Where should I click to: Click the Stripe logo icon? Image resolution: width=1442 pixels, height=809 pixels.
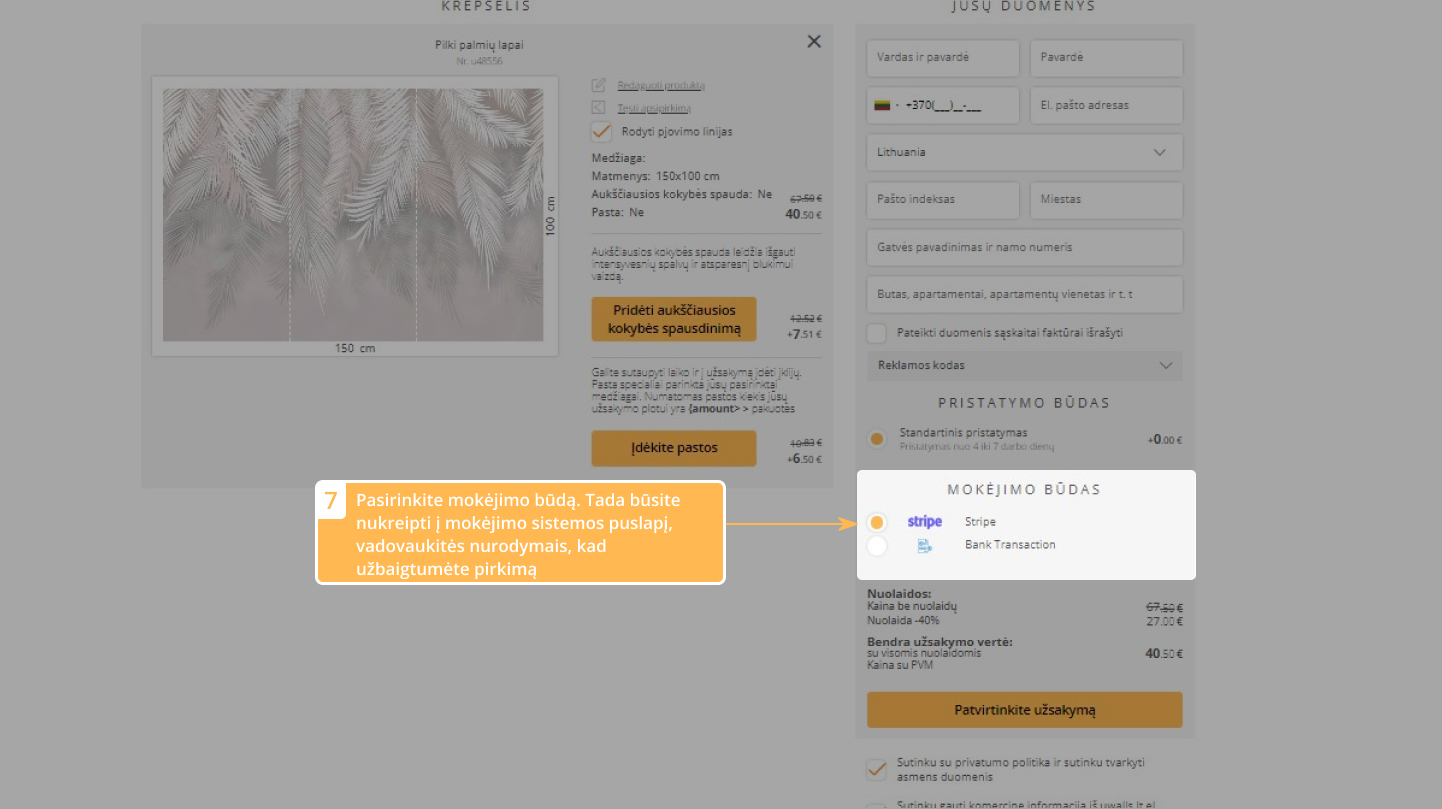click(924, 522)
